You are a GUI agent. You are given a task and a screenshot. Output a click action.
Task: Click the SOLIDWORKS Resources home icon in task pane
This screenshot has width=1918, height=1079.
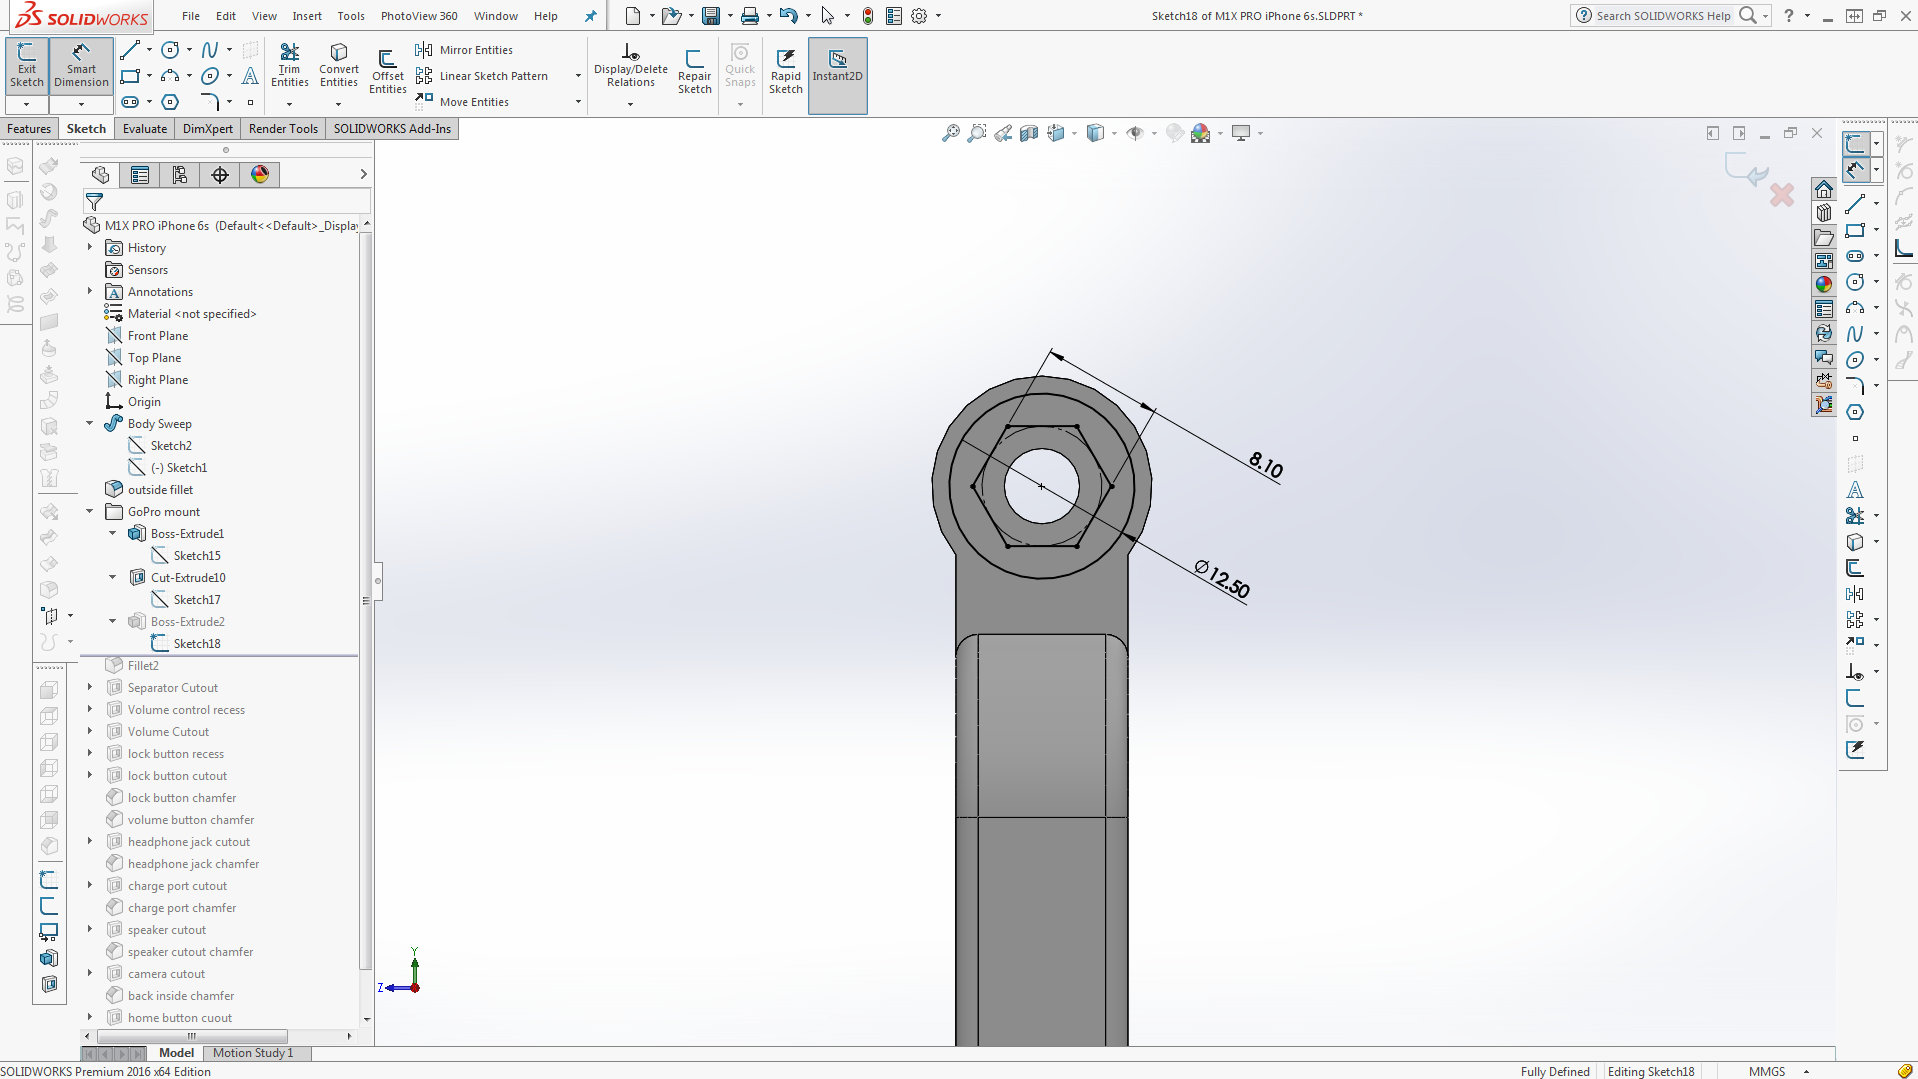[1824, 190]
